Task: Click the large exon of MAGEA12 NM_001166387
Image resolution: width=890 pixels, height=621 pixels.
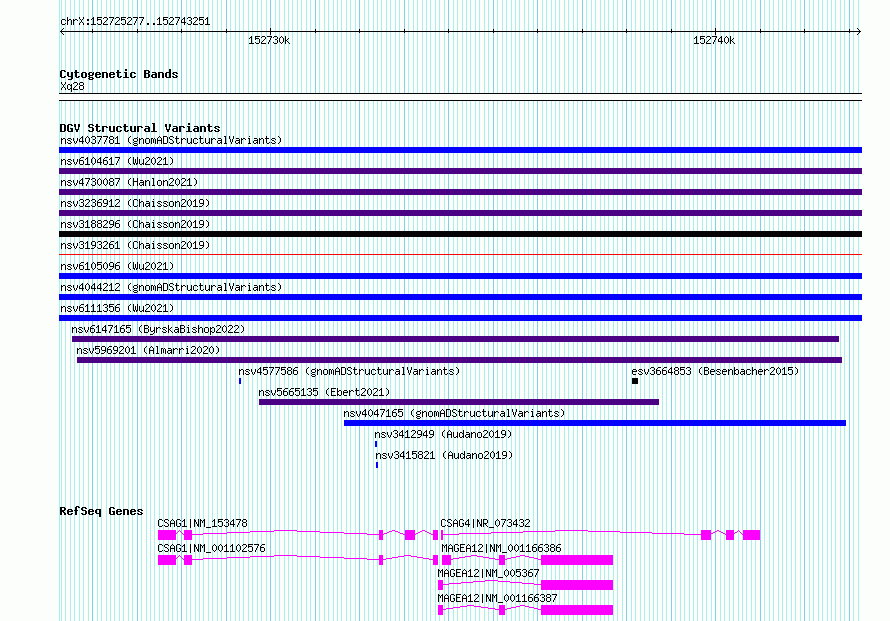Action: click(x=577, y=610)
